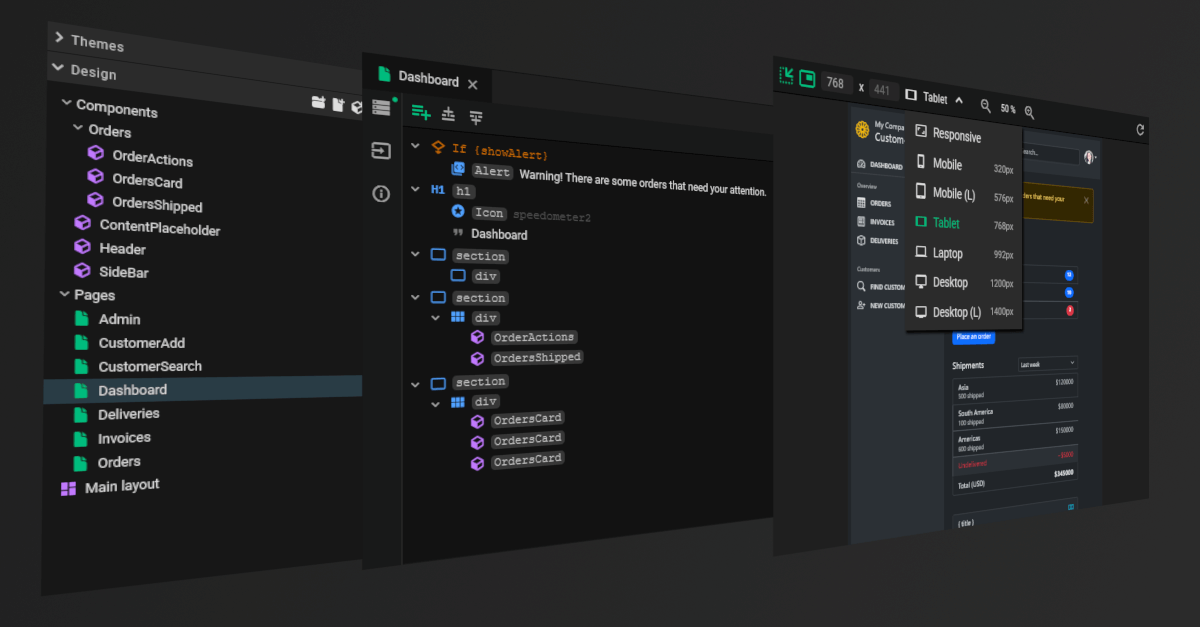Open the Invoices page
This screenshot has width=1200, height=627.
[124, 437]
